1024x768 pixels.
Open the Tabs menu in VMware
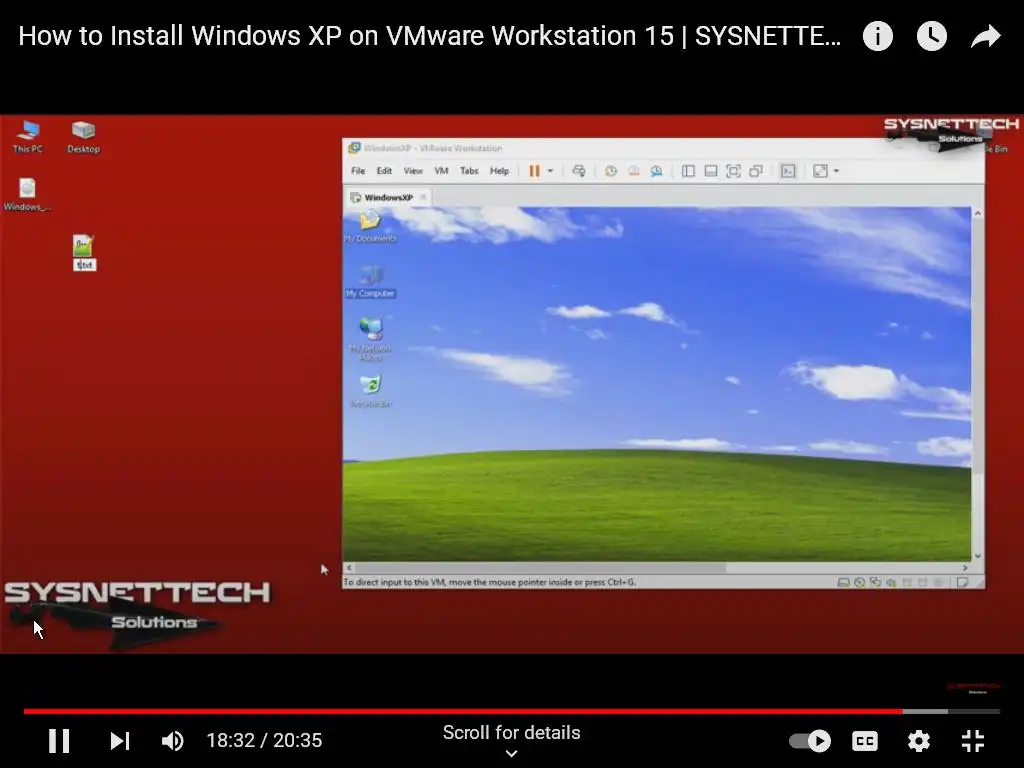tap(469, 171)
